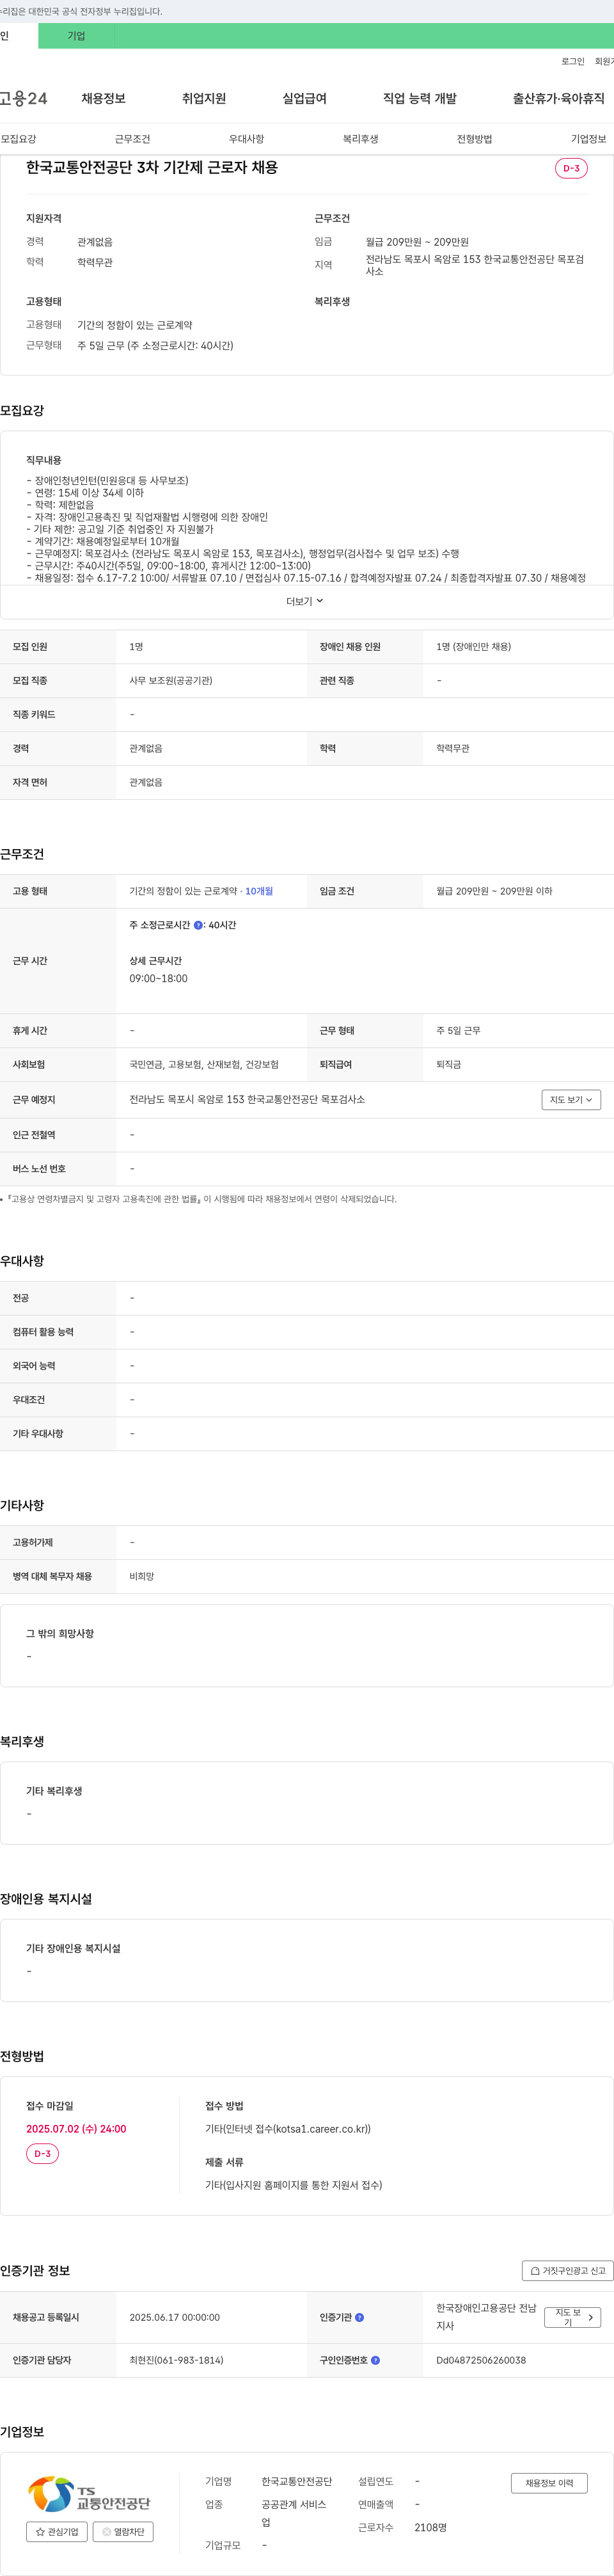The width and height of the screenshot is (614, 2576).
Task: Click the TS 교통안전공단 company logo
Action: click(x=89, y=2495)
